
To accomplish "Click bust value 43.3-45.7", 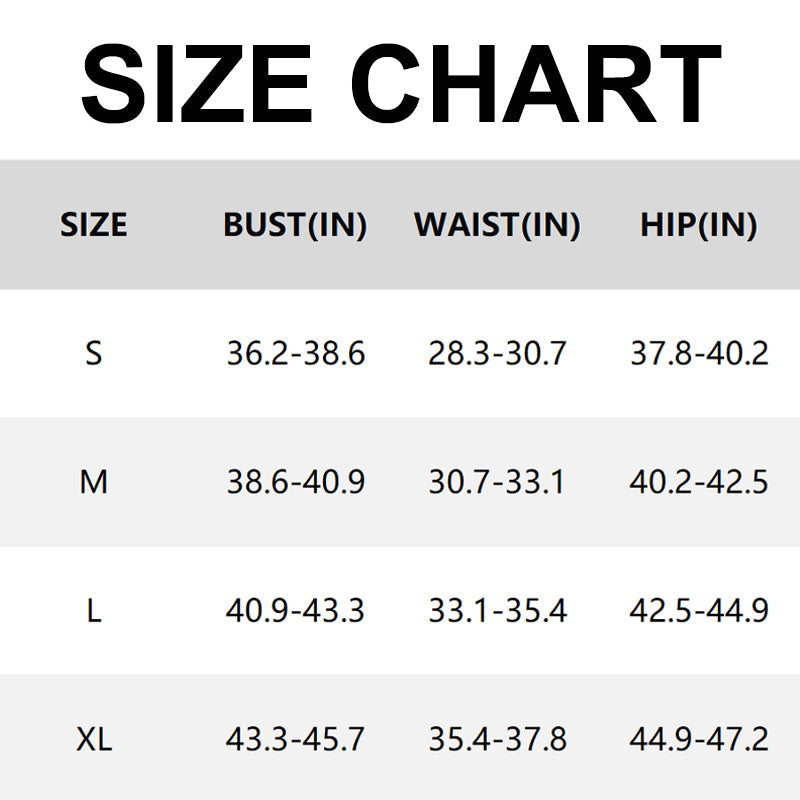I will click(x=295, y=740).
